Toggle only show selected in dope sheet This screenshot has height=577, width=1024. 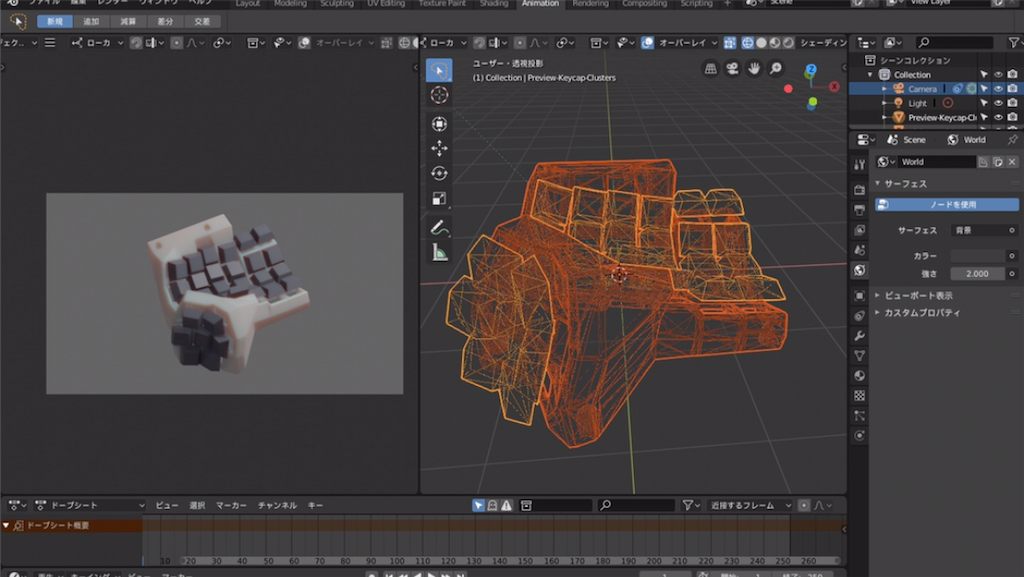(x=478, y=505)
